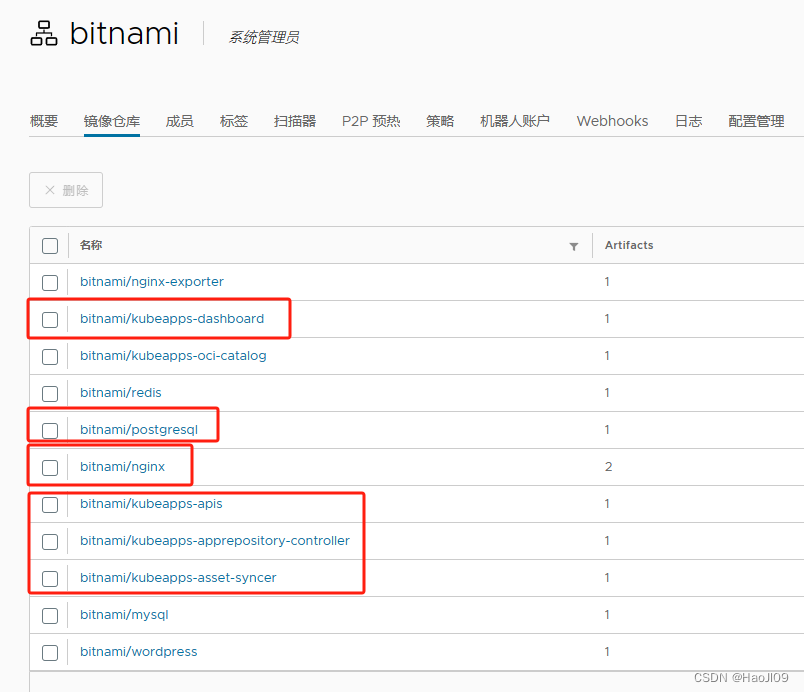The width and height of the screenshot is (804, 692).
Task: Open the bitnami/kubeapps-dashboard repository link
Action: [172, 318]
